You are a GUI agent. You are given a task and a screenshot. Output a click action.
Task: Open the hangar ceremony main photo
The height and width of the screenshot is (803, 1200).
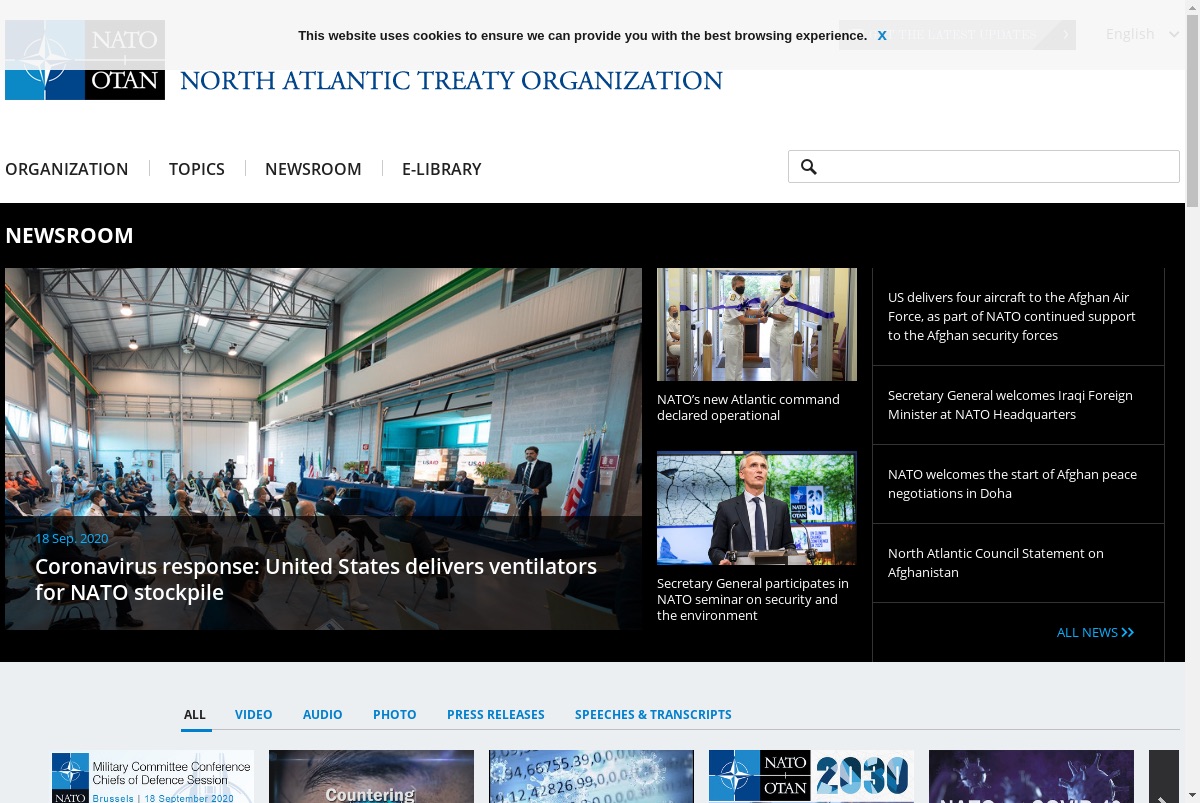point(323,449)
